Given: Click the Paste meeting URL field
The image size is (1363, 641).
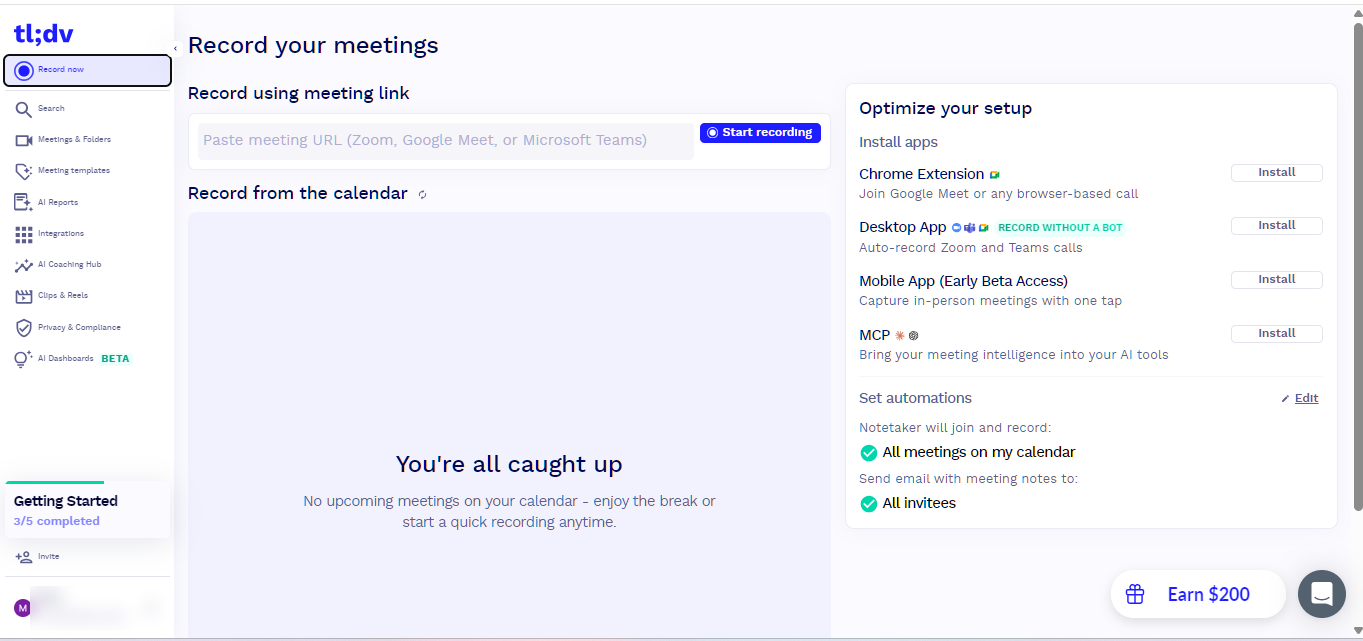Looking at the screenshot, I should (x=446, y=141).
